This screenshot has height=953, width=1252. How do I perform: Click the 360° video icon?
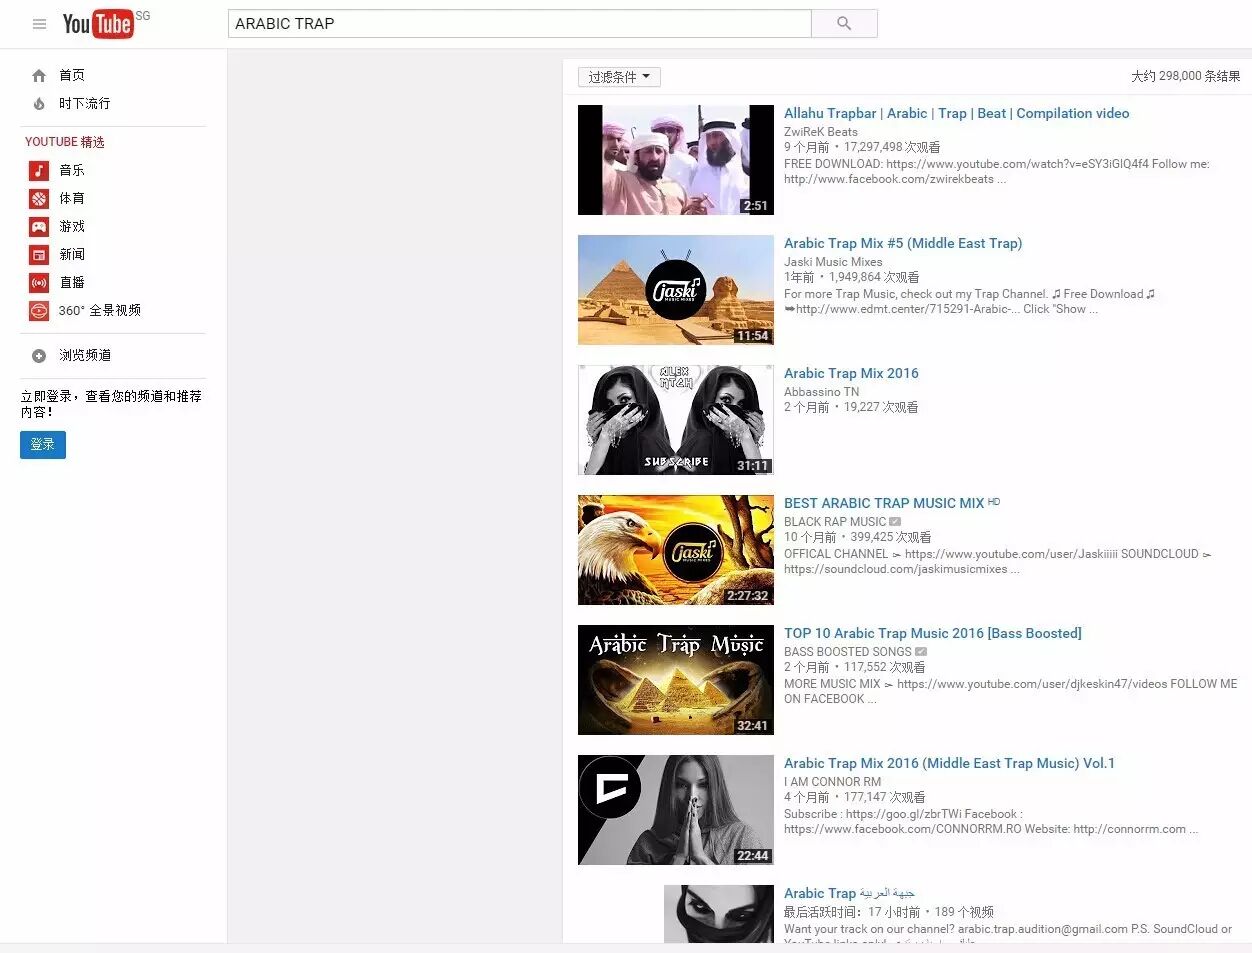[39, 311]
